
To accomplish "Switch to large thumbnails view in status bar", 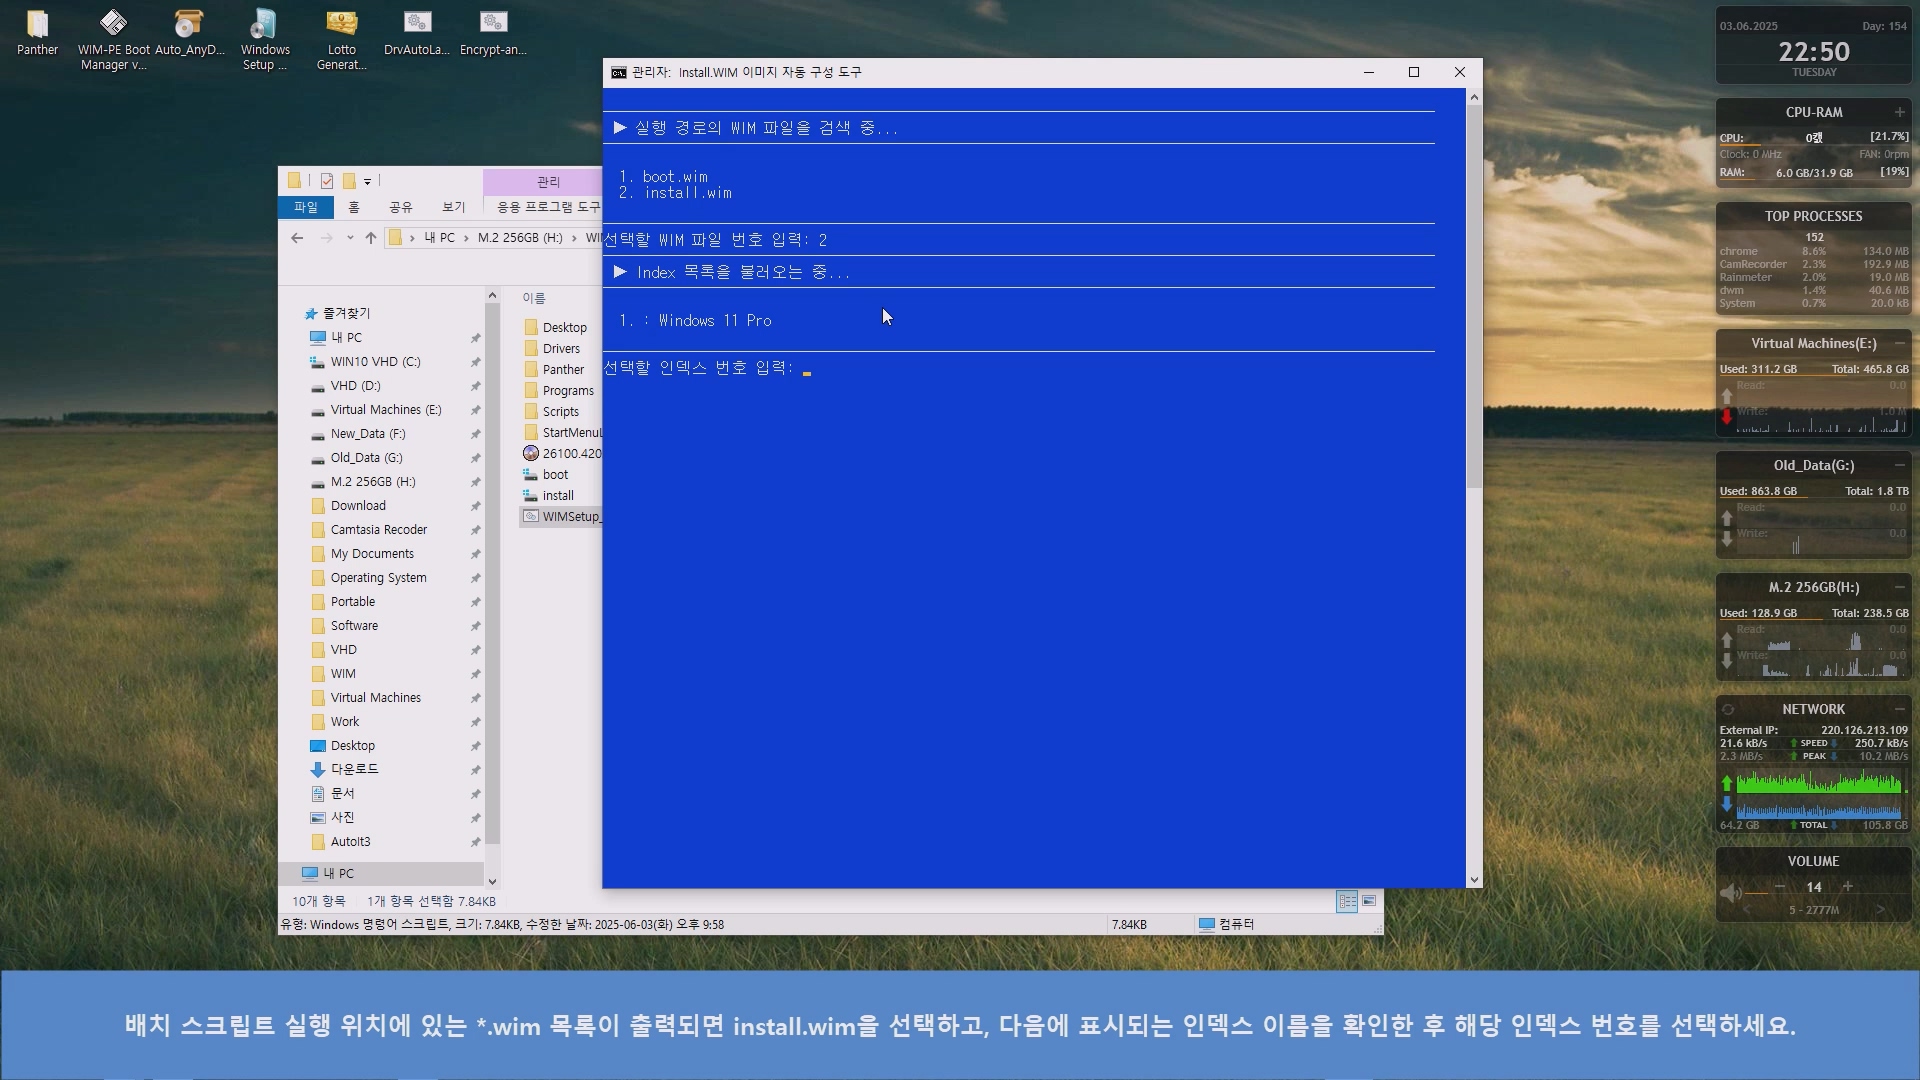I will point(1369,901).
